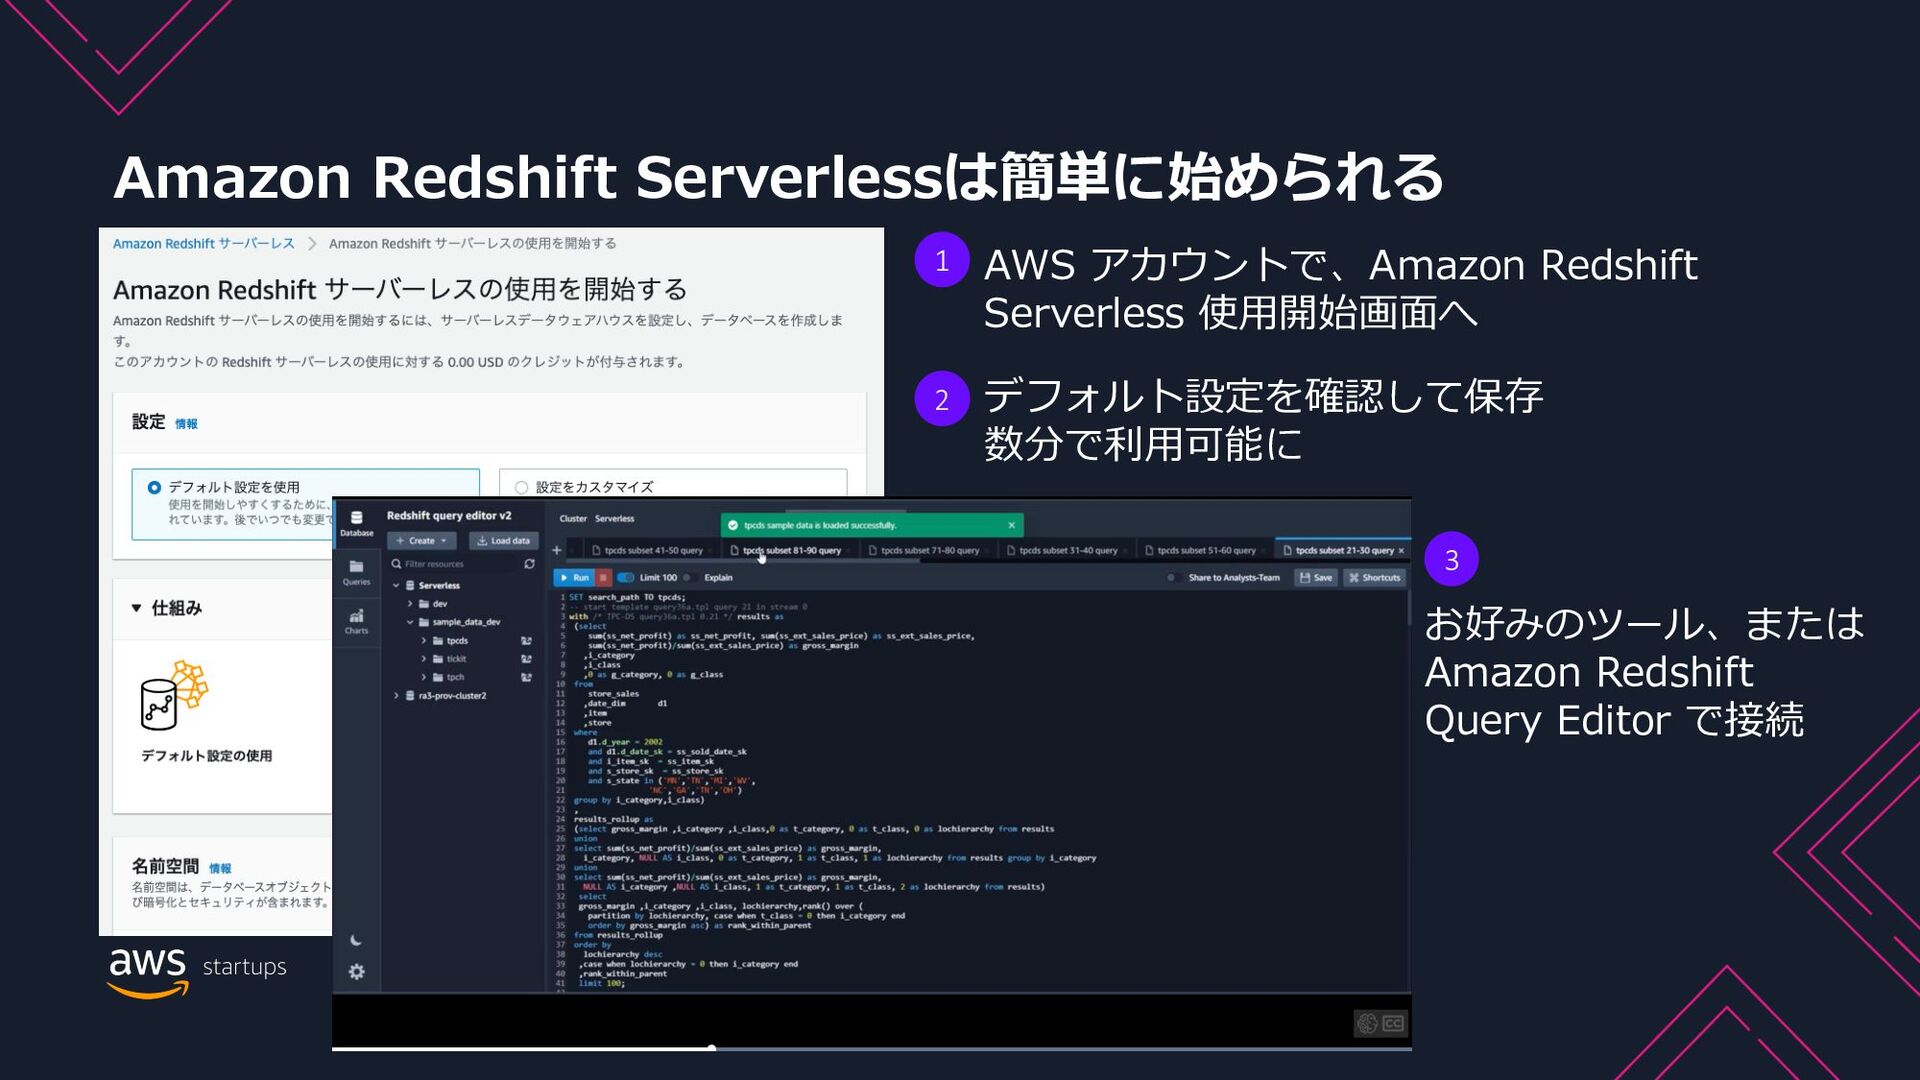The height and width of the screenshot is (1080, 1920).
Task: Refresh the resource tree with the refresh icon
Action: point(529,564)
